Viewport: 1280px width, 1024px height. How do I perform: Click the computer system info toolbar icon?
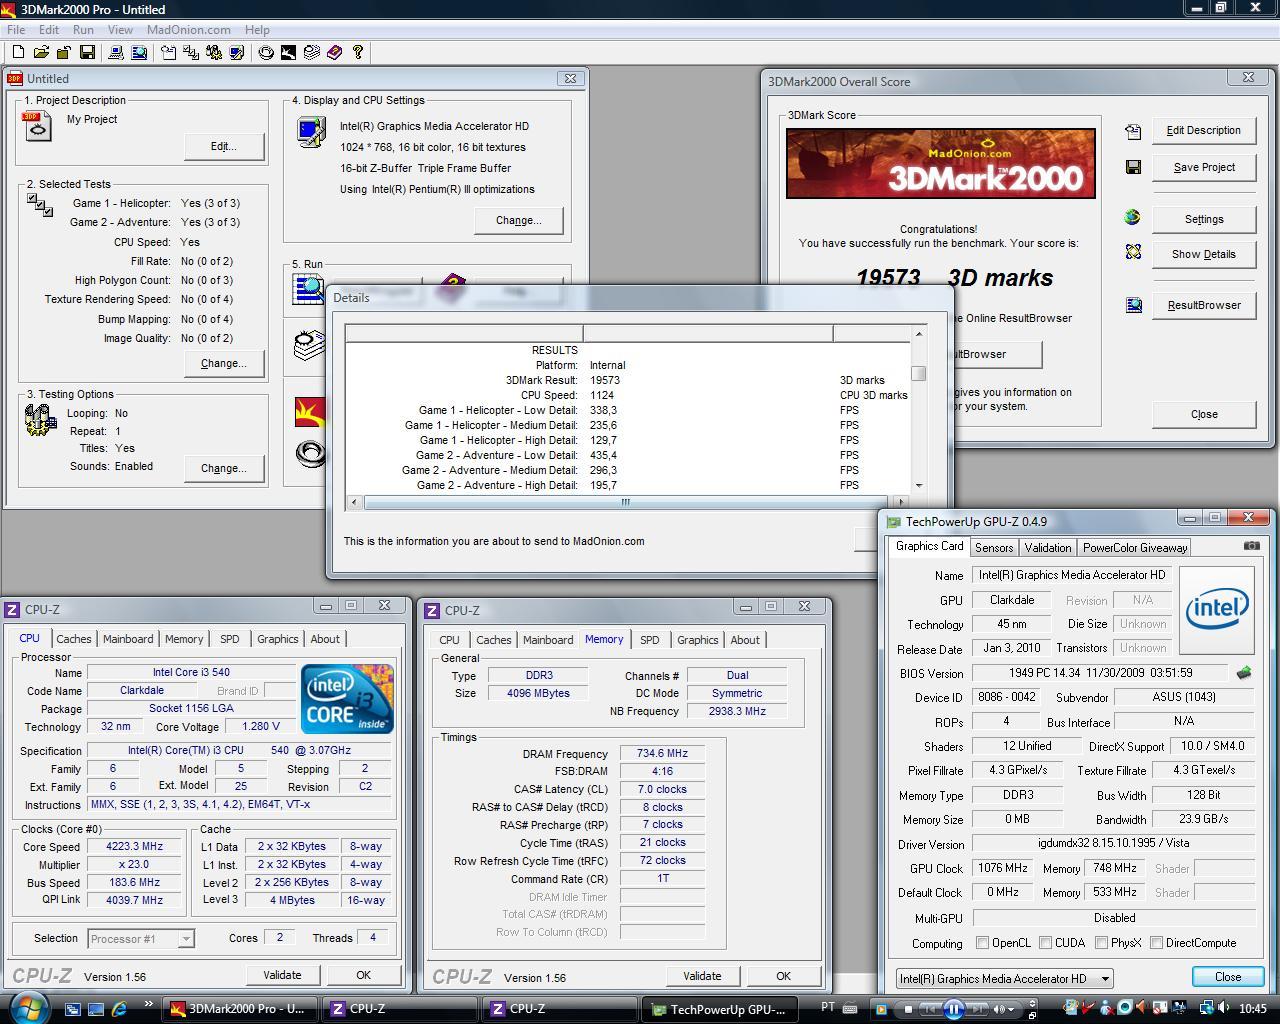click(x=116, y=52)
